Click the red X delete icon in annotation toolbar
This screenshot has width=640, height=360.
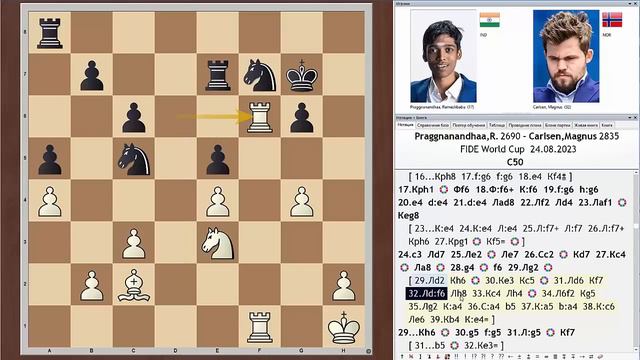411,356
